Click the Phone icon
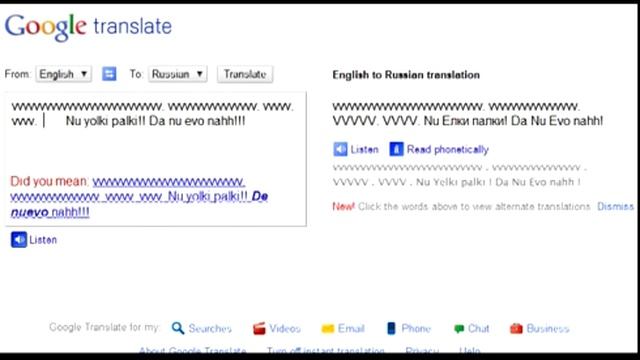640x360 pixels. click(x=391, y=328)
